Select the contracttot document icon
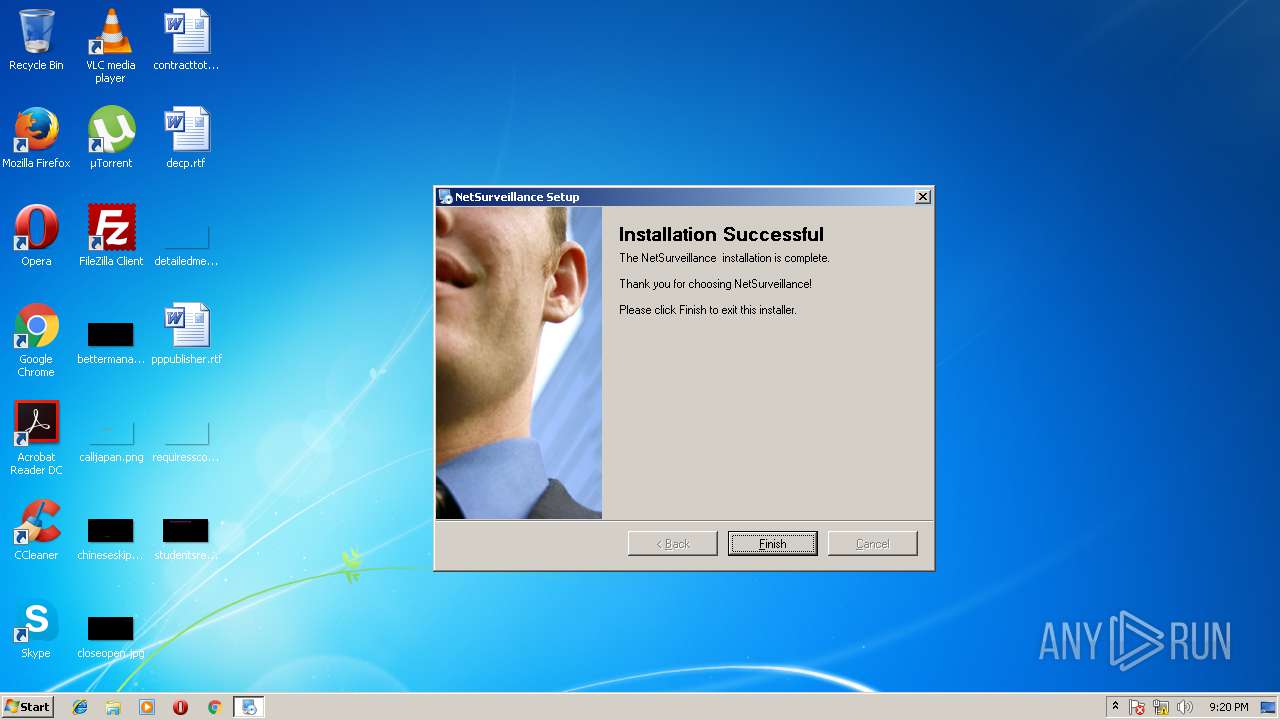1280x720 pixels. click(x=186, y=40)
